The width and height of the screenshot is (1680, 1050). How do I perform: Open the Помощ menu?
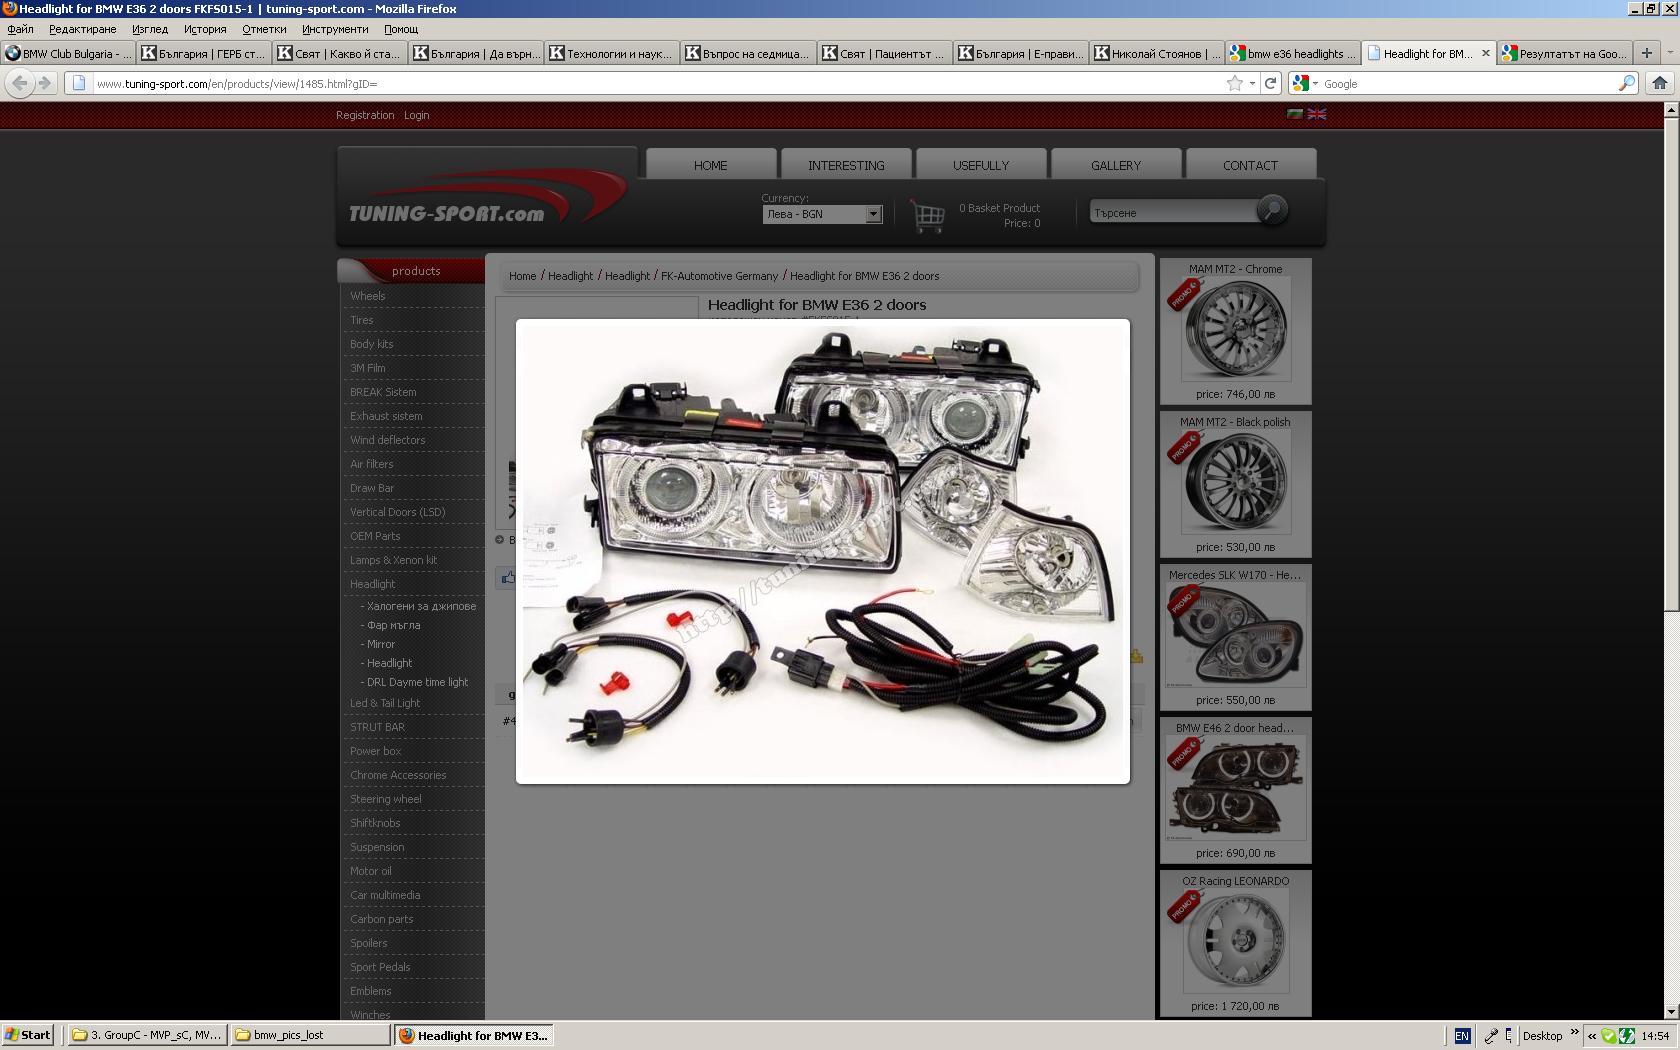coord(401,29)
